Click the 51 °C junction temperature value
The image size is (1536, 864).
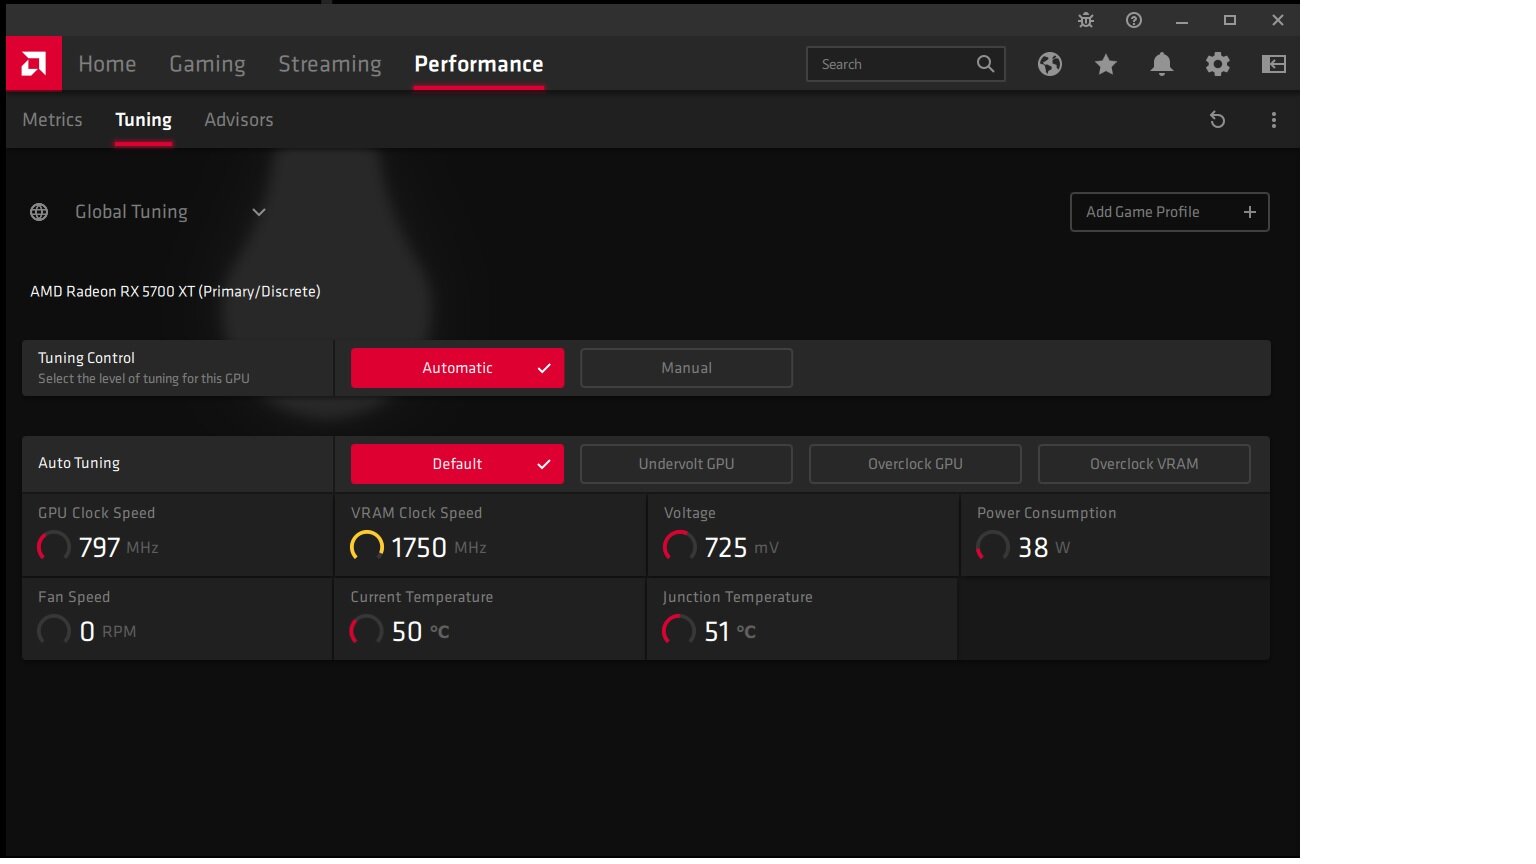click(x=730, y=632)
